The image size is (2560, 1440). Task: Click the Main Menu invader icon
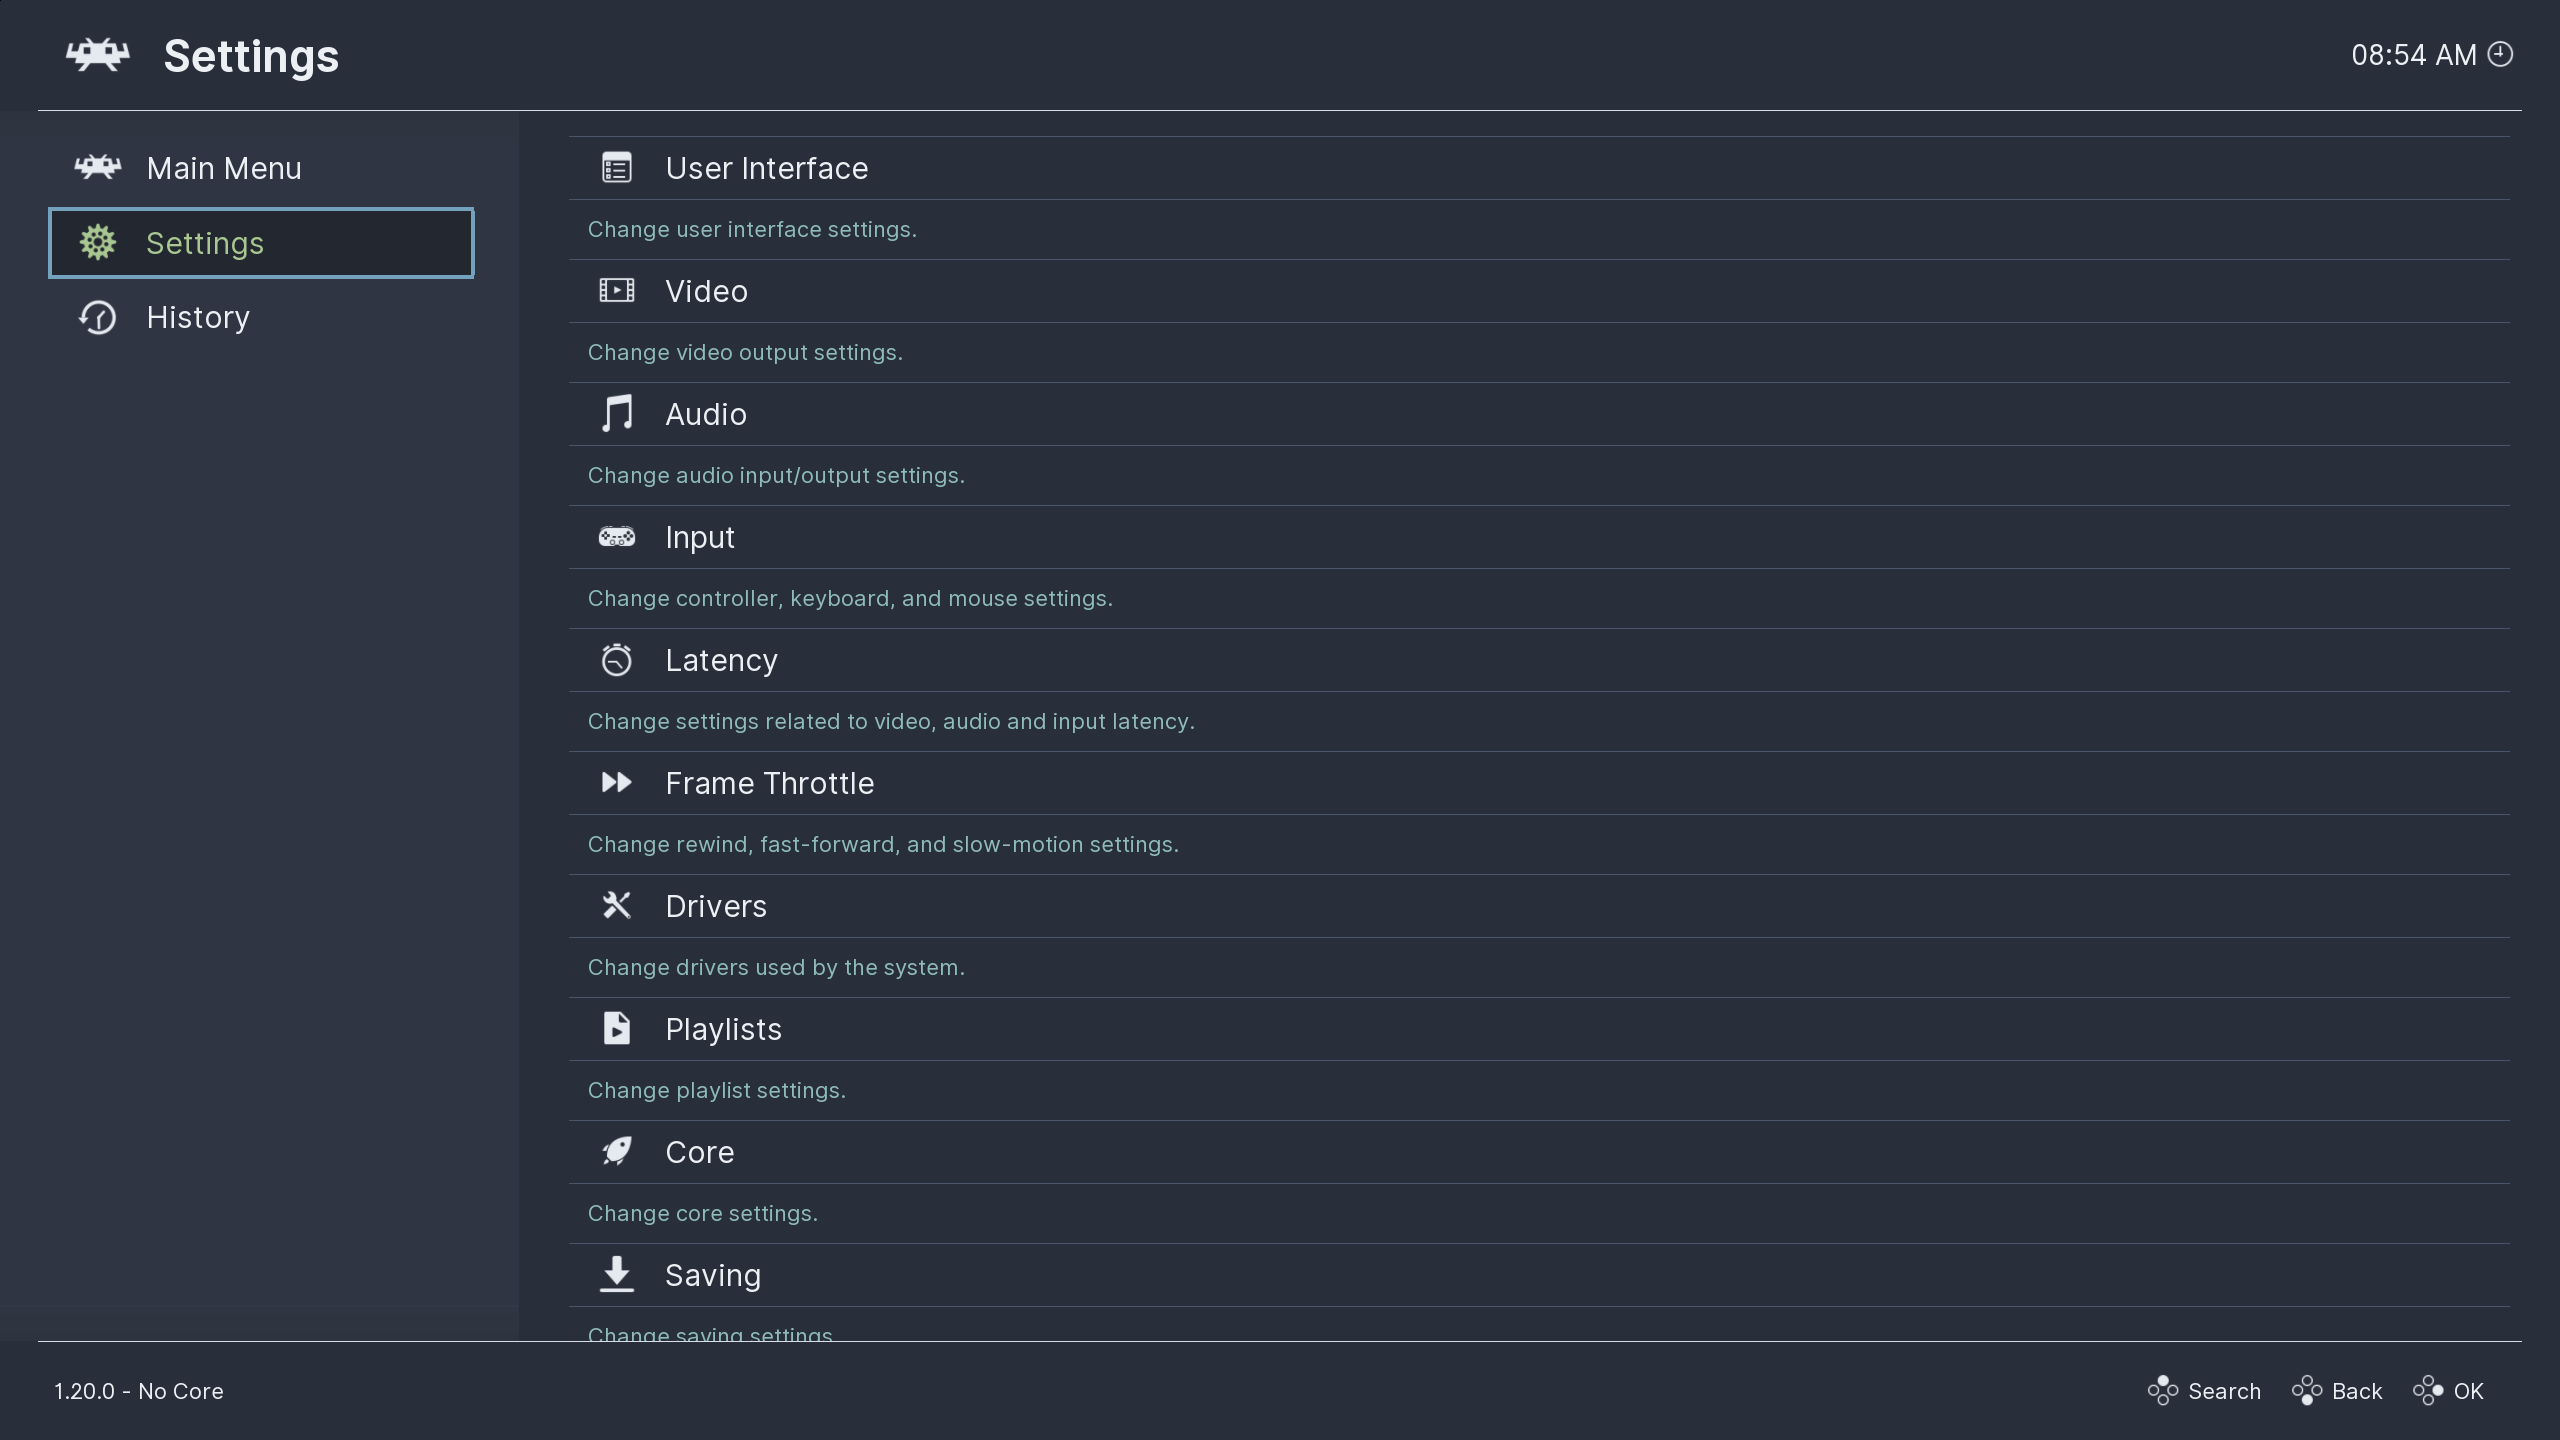[x=98, y=167]
